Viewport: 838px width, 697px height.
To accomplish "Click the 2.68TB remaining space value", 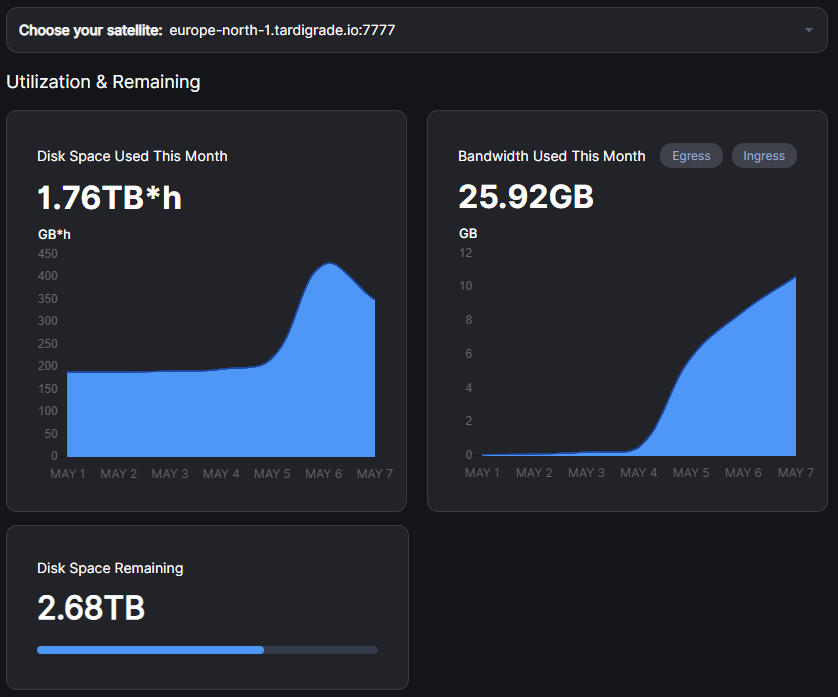I will point(91,607).
